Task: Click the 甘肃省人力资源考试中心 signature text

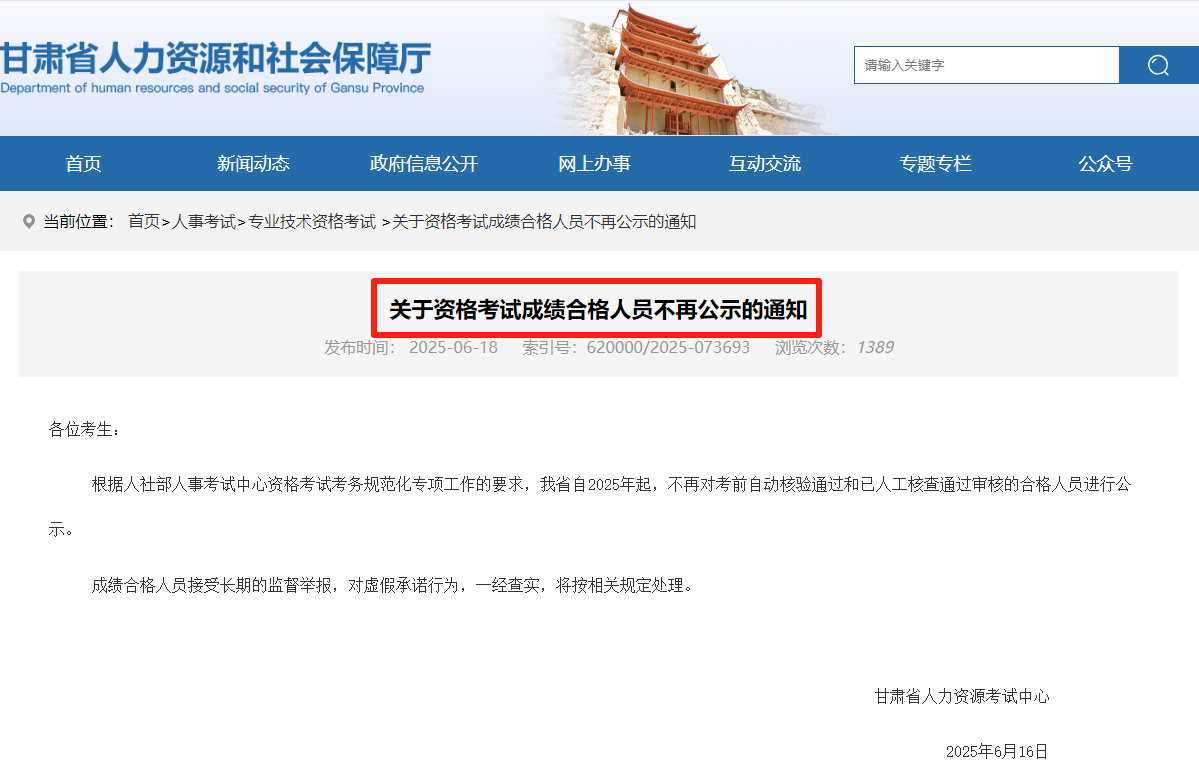Action: [x=962, y=696]
